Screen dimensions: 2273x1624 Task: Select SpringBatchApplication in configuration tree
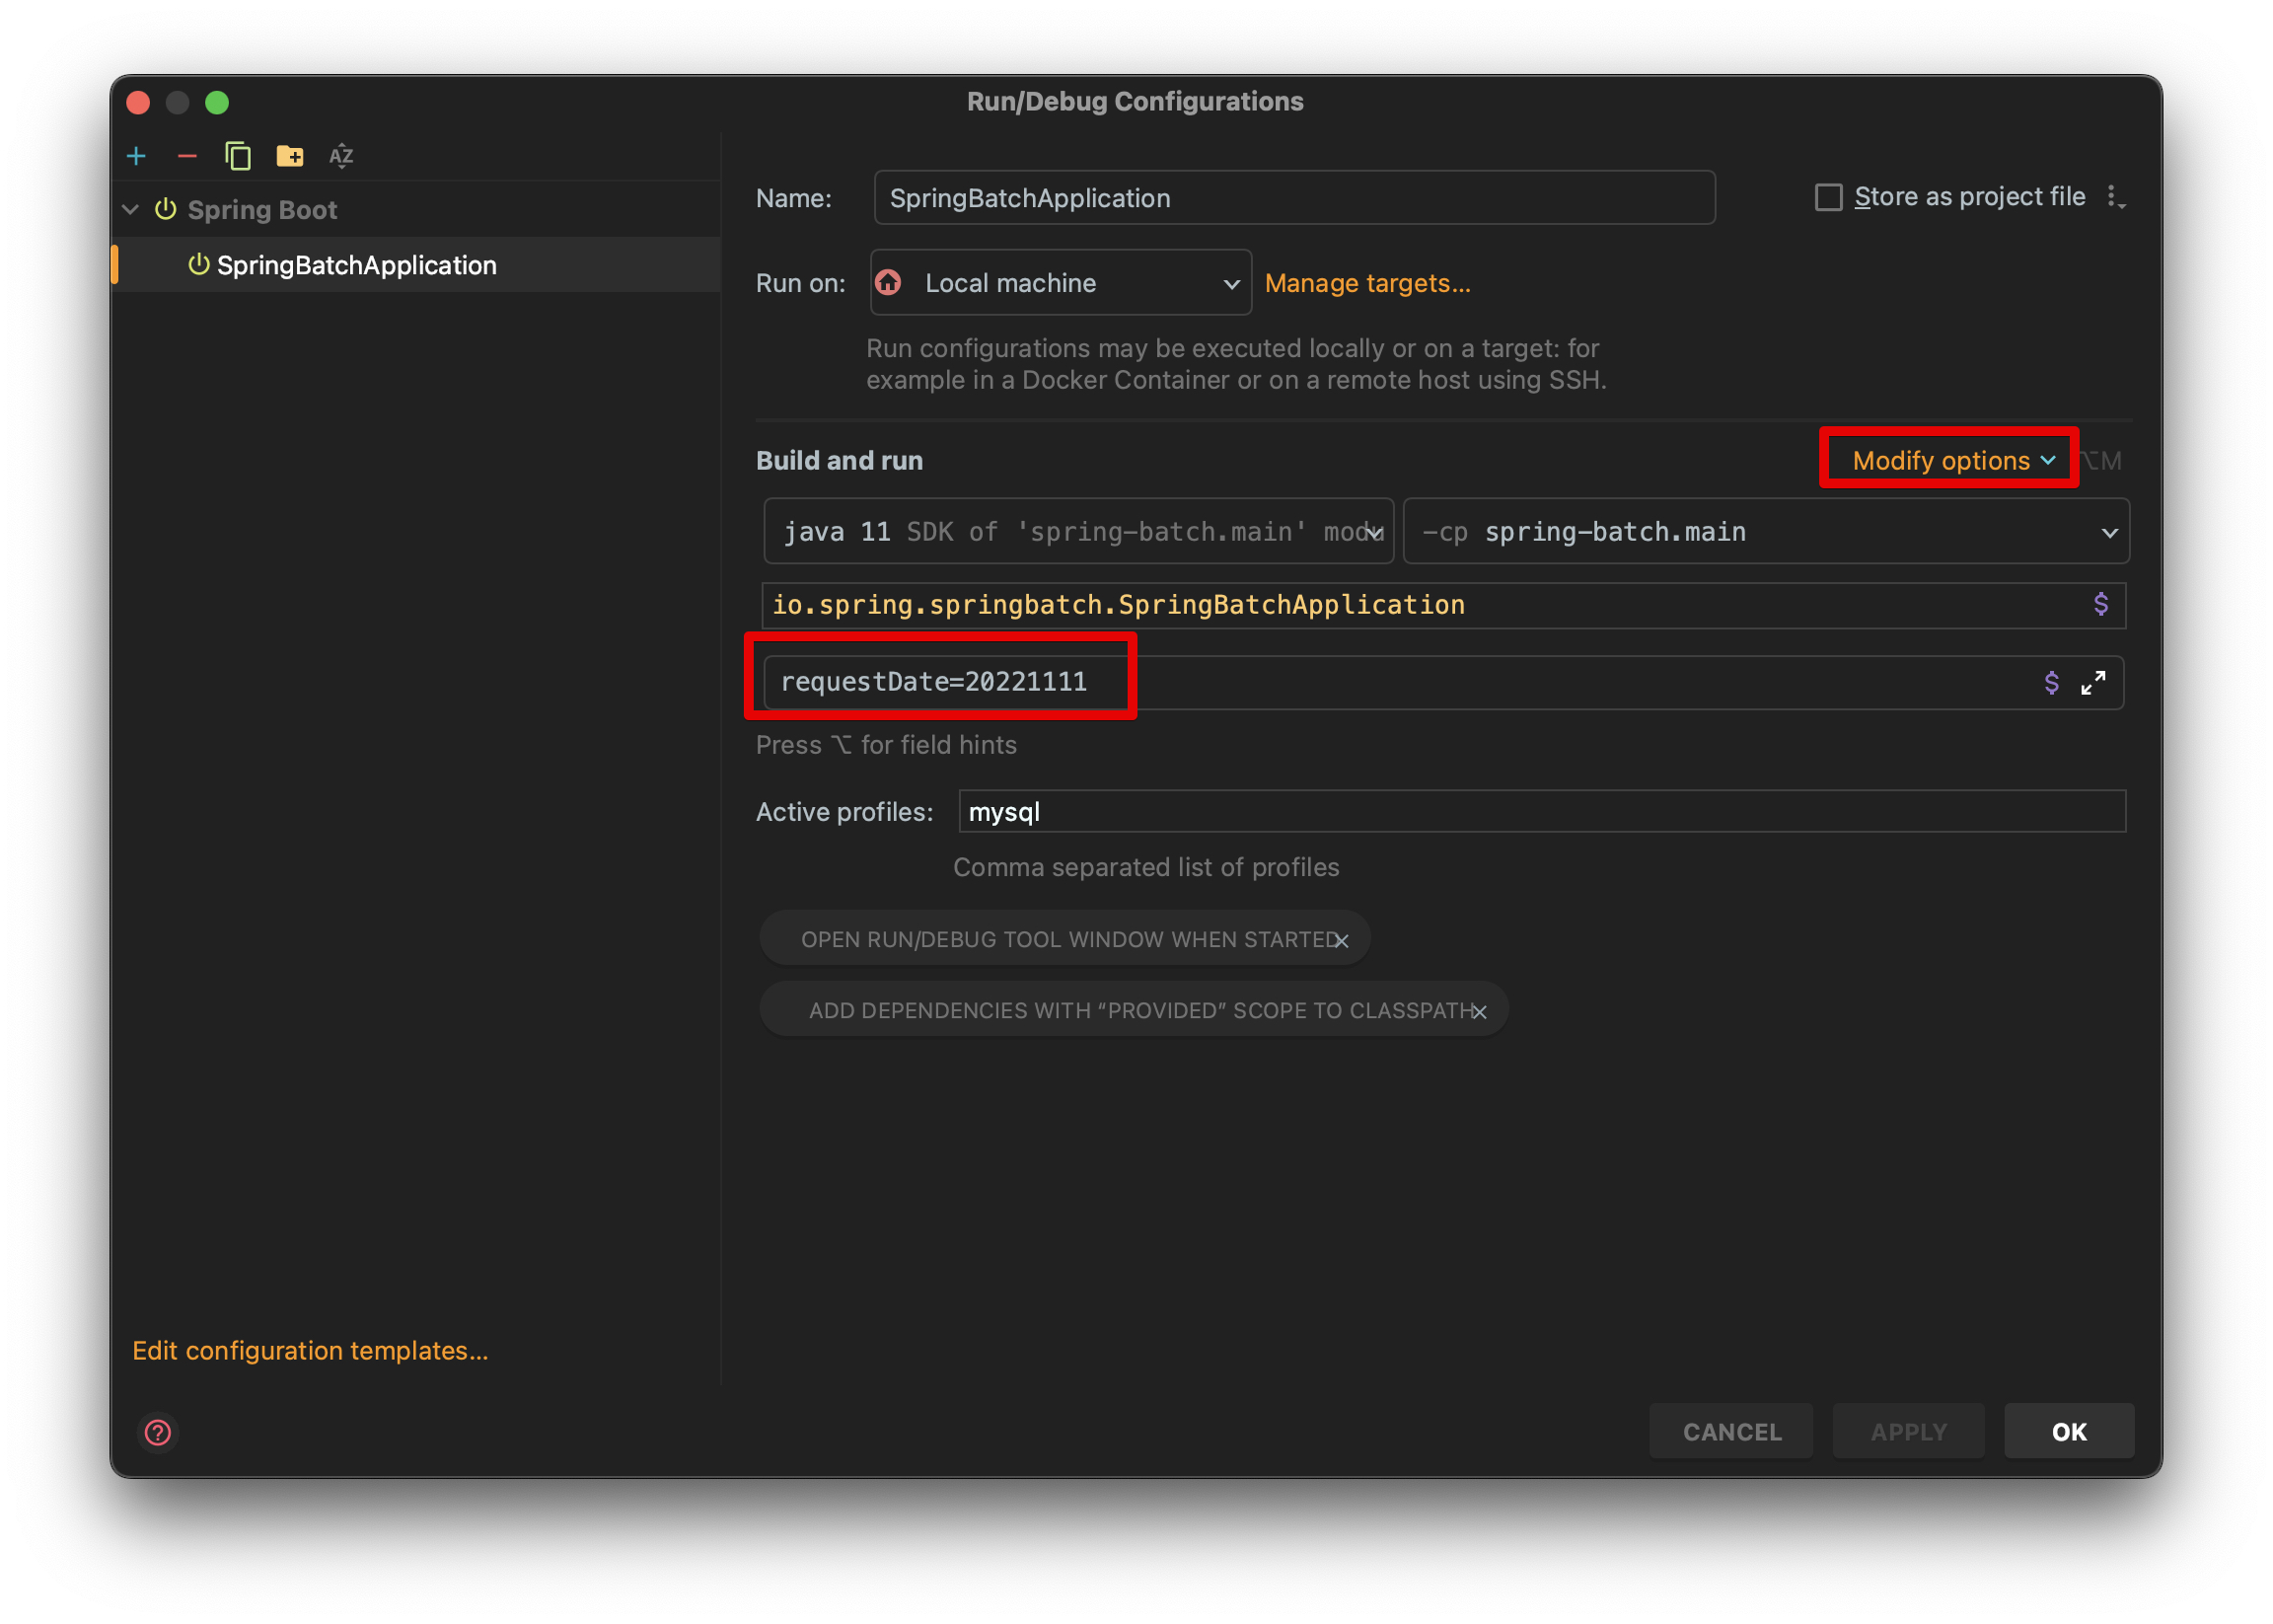click(x=356, y=265)
